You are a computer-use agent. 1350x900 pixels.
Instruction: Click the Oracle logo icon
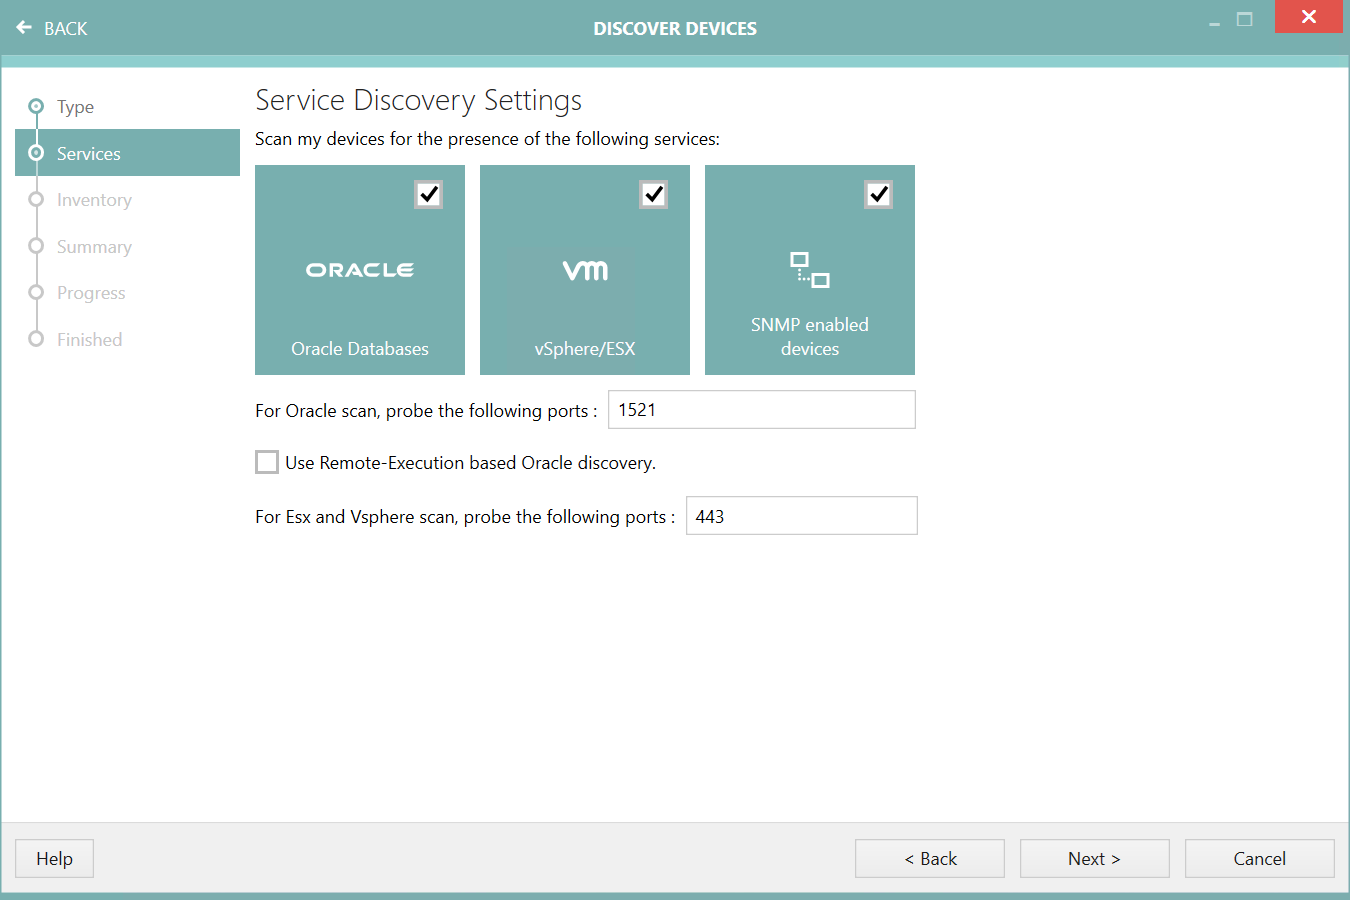(360, 268)
